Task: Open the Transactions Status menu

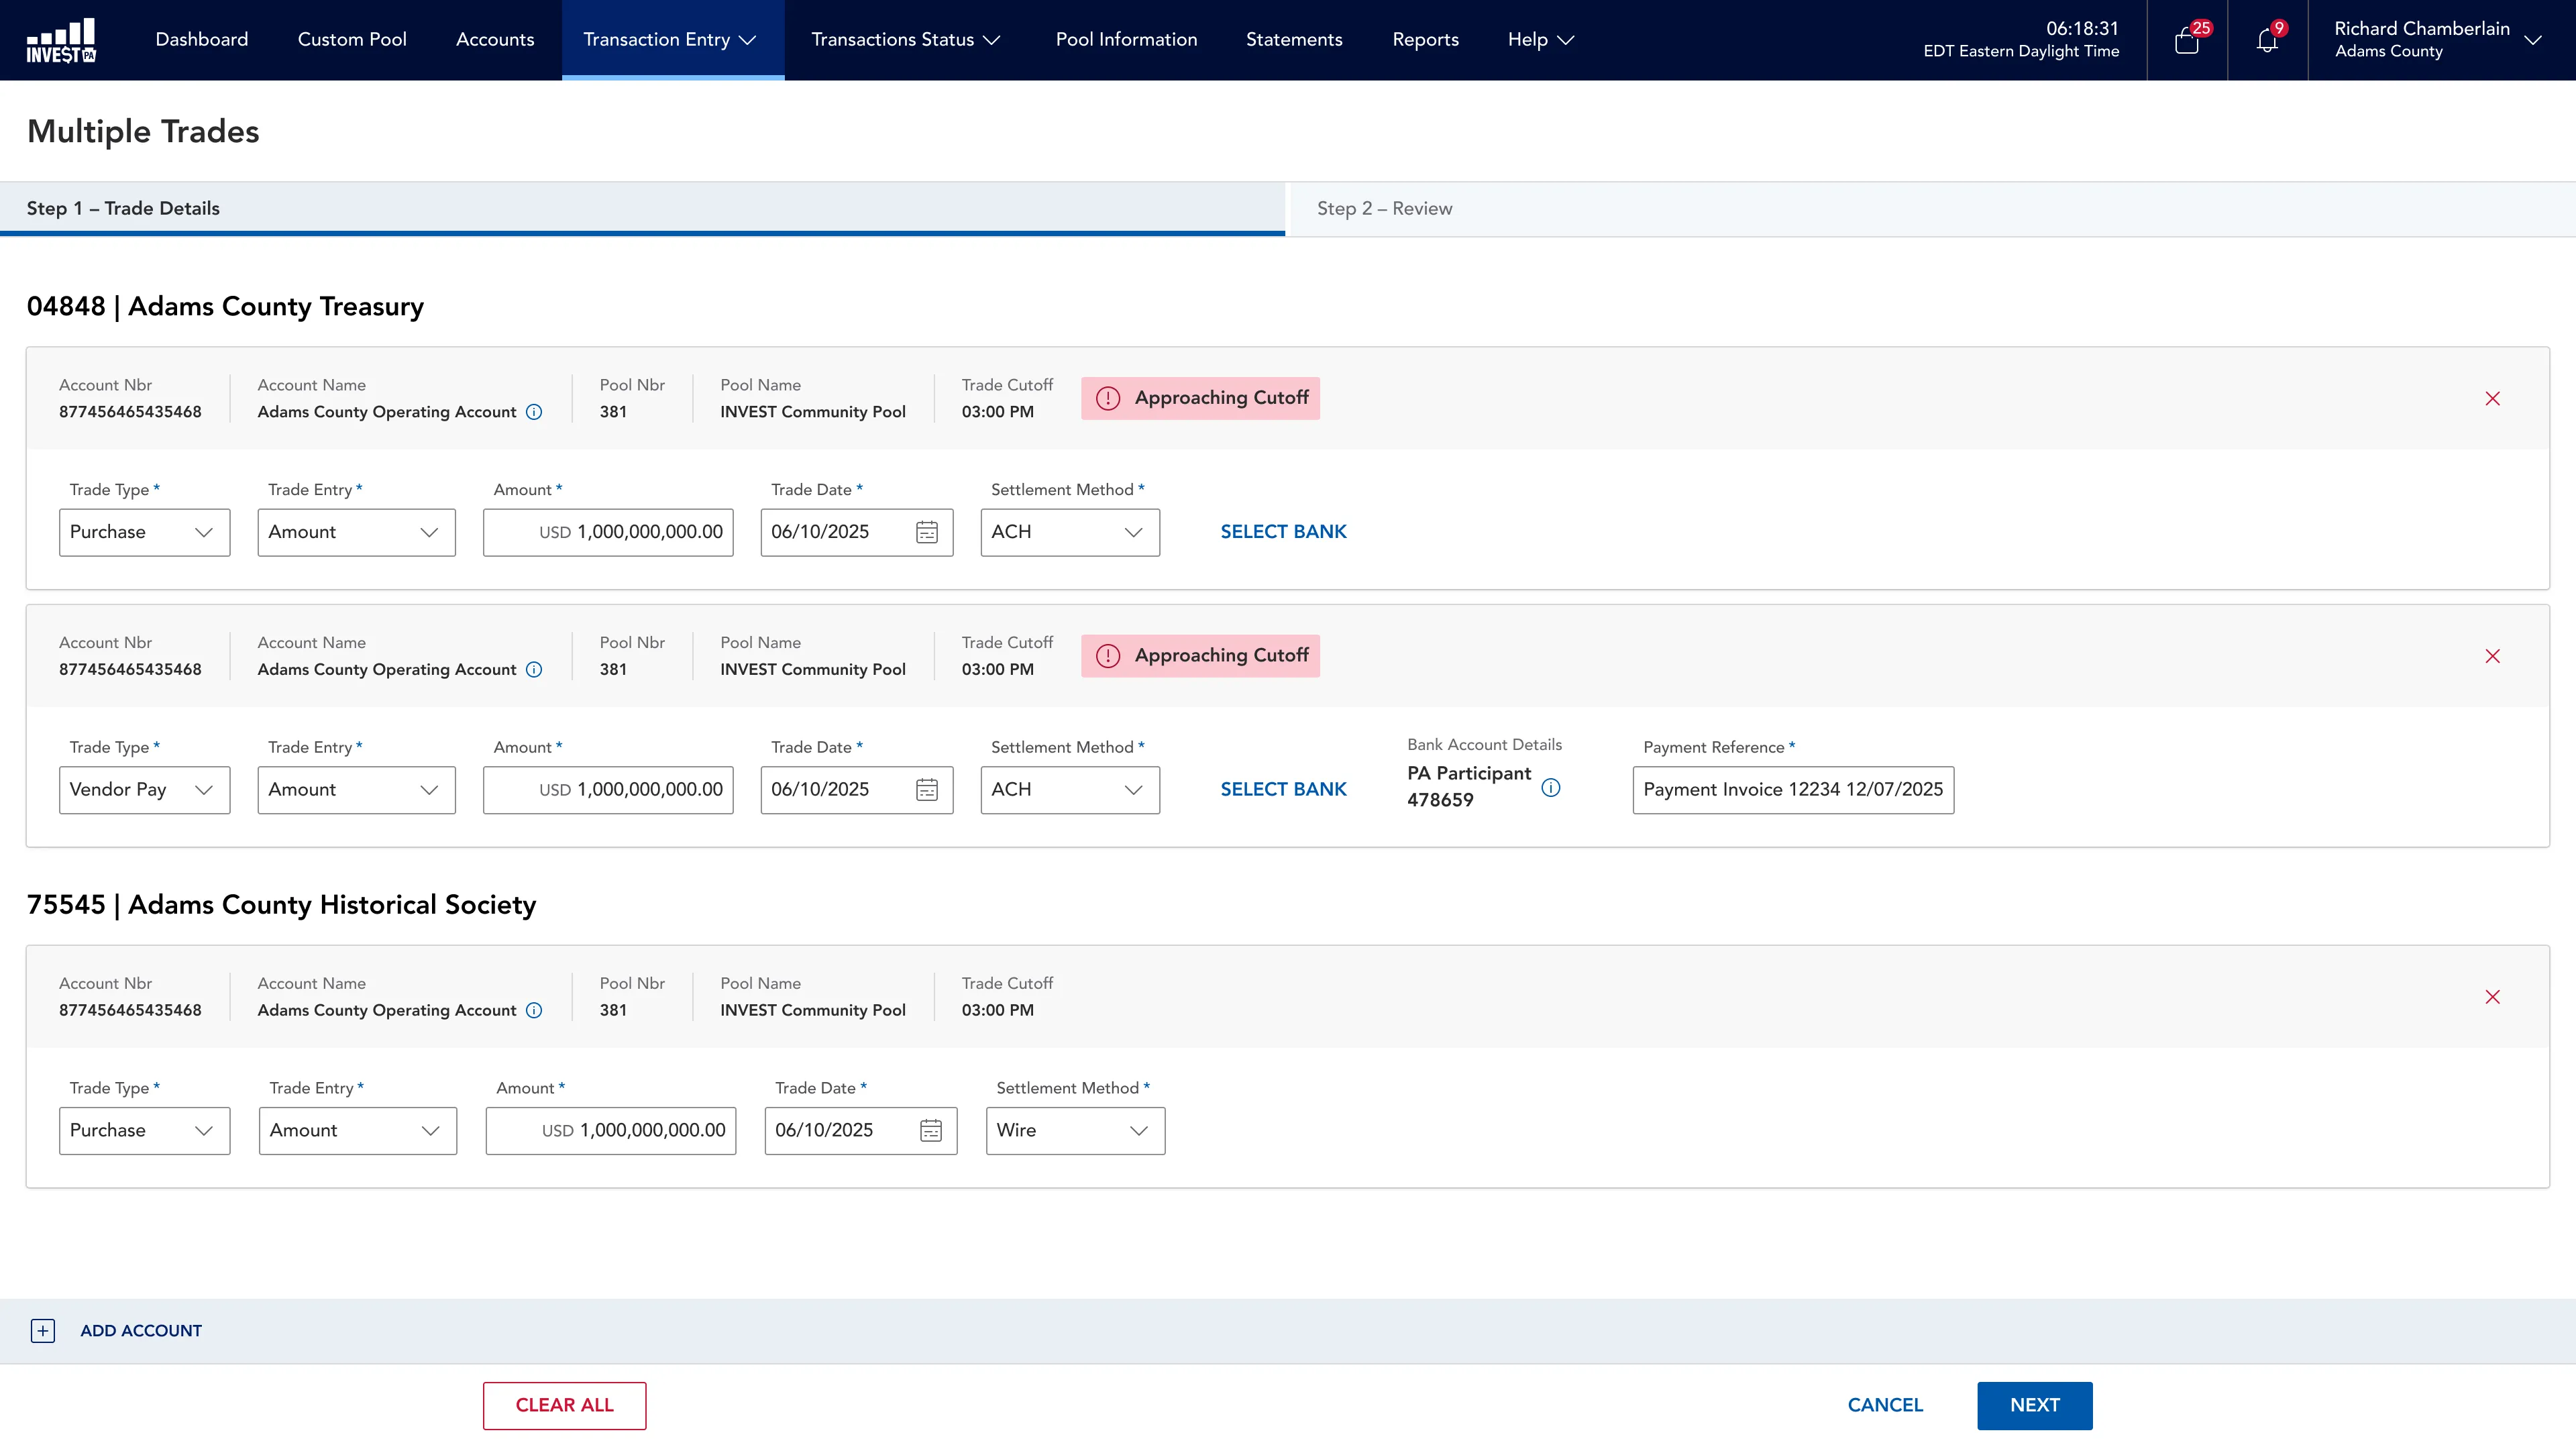Action: point(905,40)
